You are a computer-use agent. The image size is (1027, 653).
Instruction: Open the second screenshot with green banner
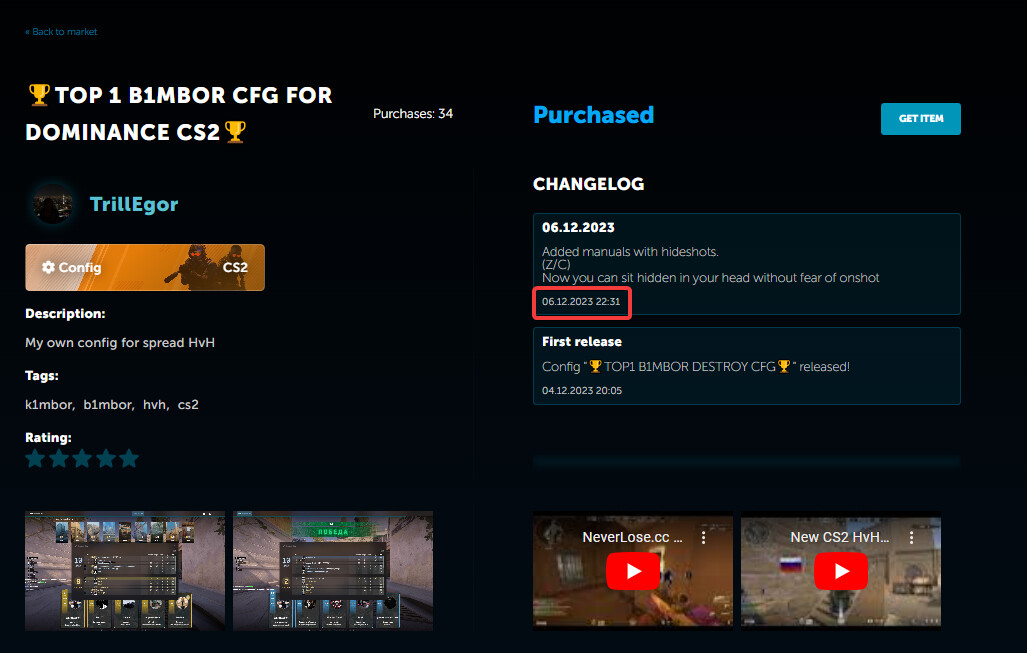[x=333, y=571]
